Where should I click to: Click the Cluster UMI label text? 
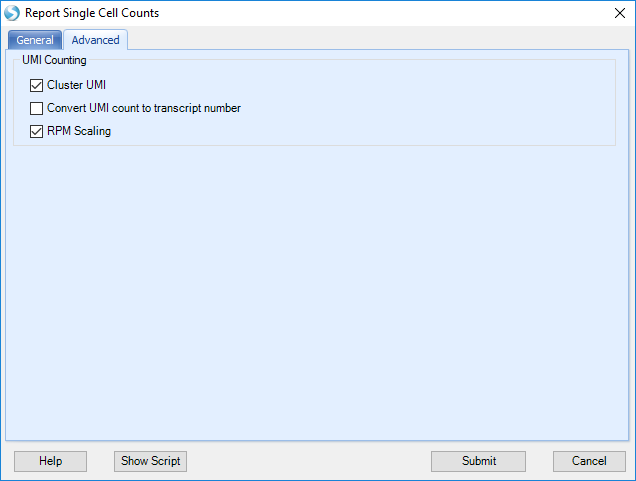[76, 85]
